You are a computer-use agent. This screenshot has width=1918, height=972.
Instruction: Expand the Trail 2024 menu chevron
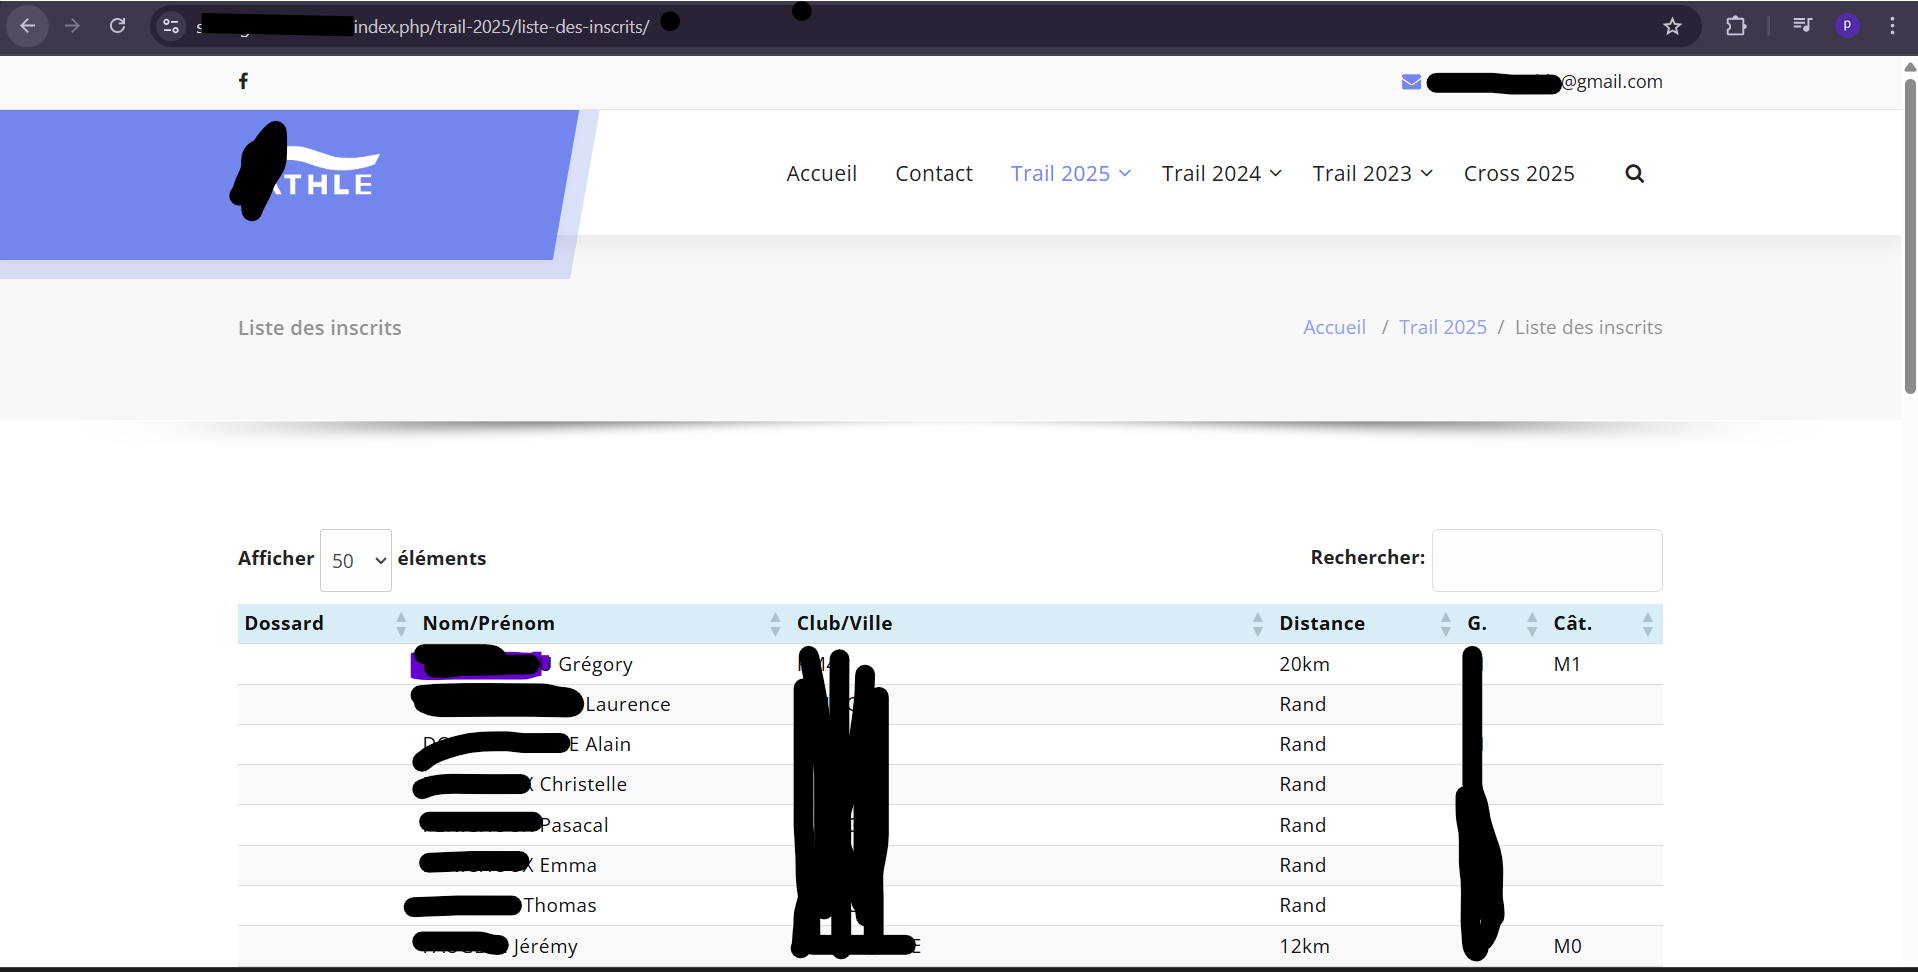[x=1276, y=174]
